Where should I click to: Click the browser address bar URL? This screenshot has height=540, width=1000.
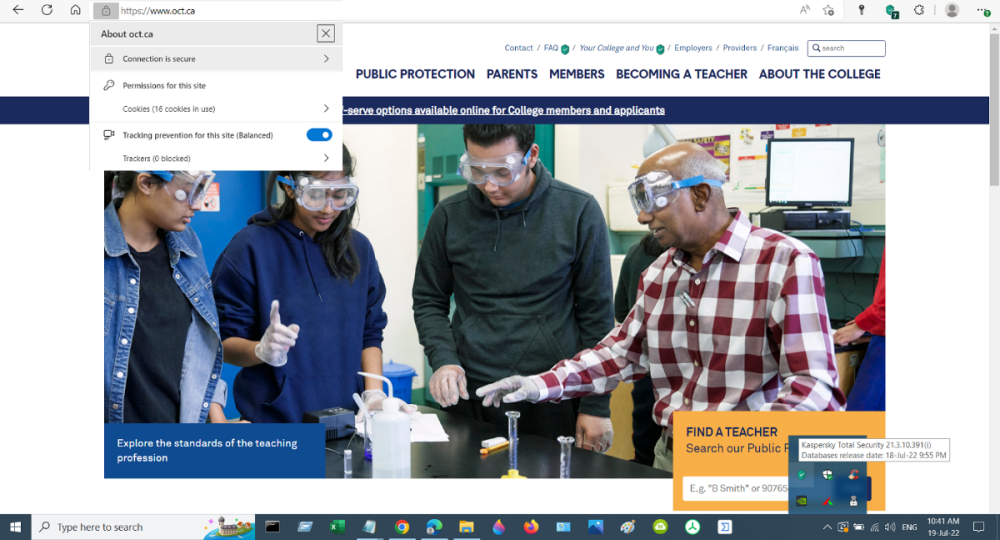[x=158, y=11]
